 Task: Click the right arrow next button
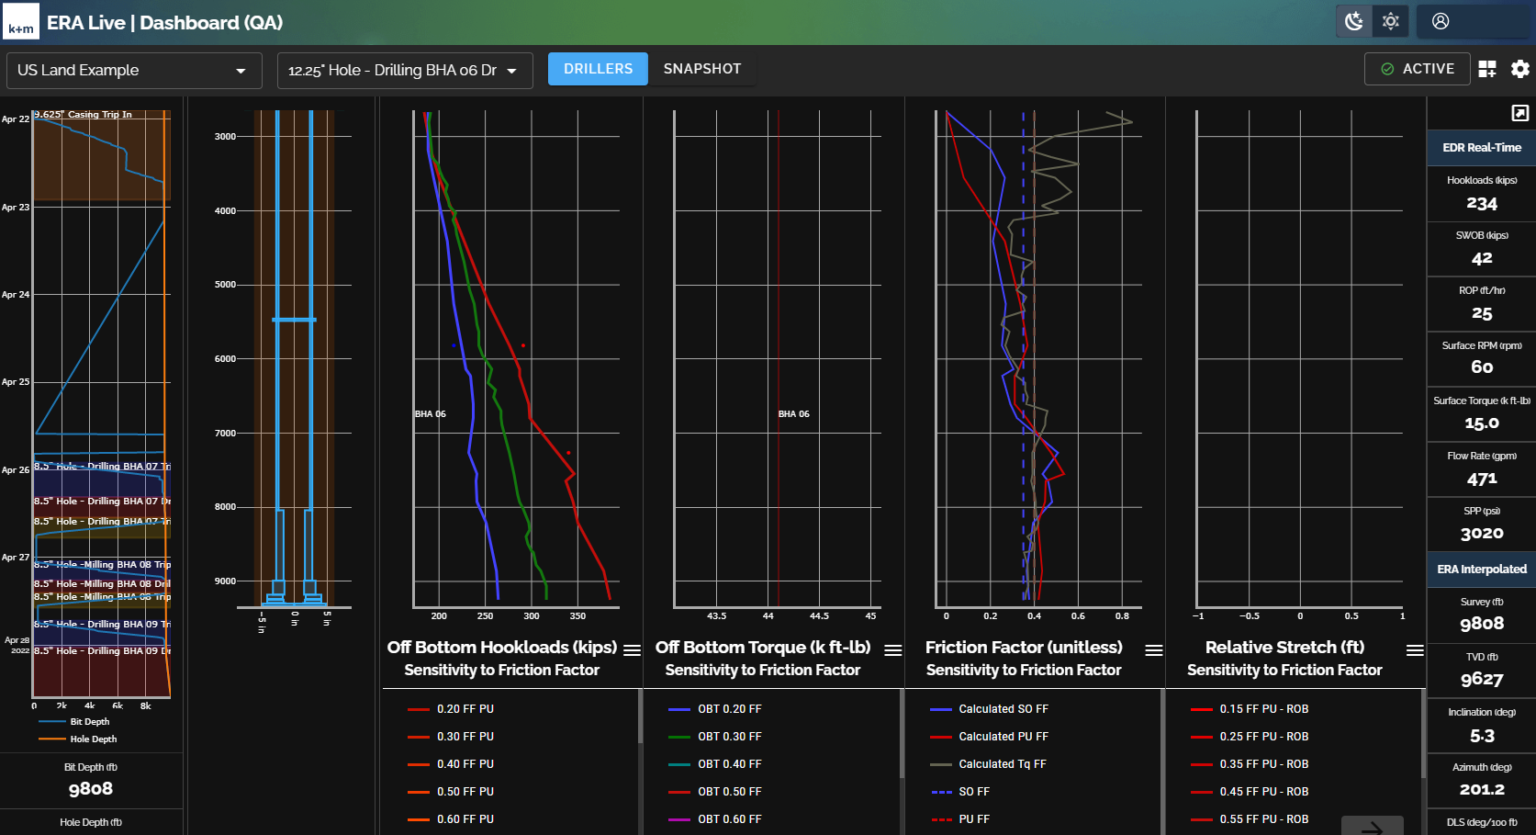click(1372, 827)
